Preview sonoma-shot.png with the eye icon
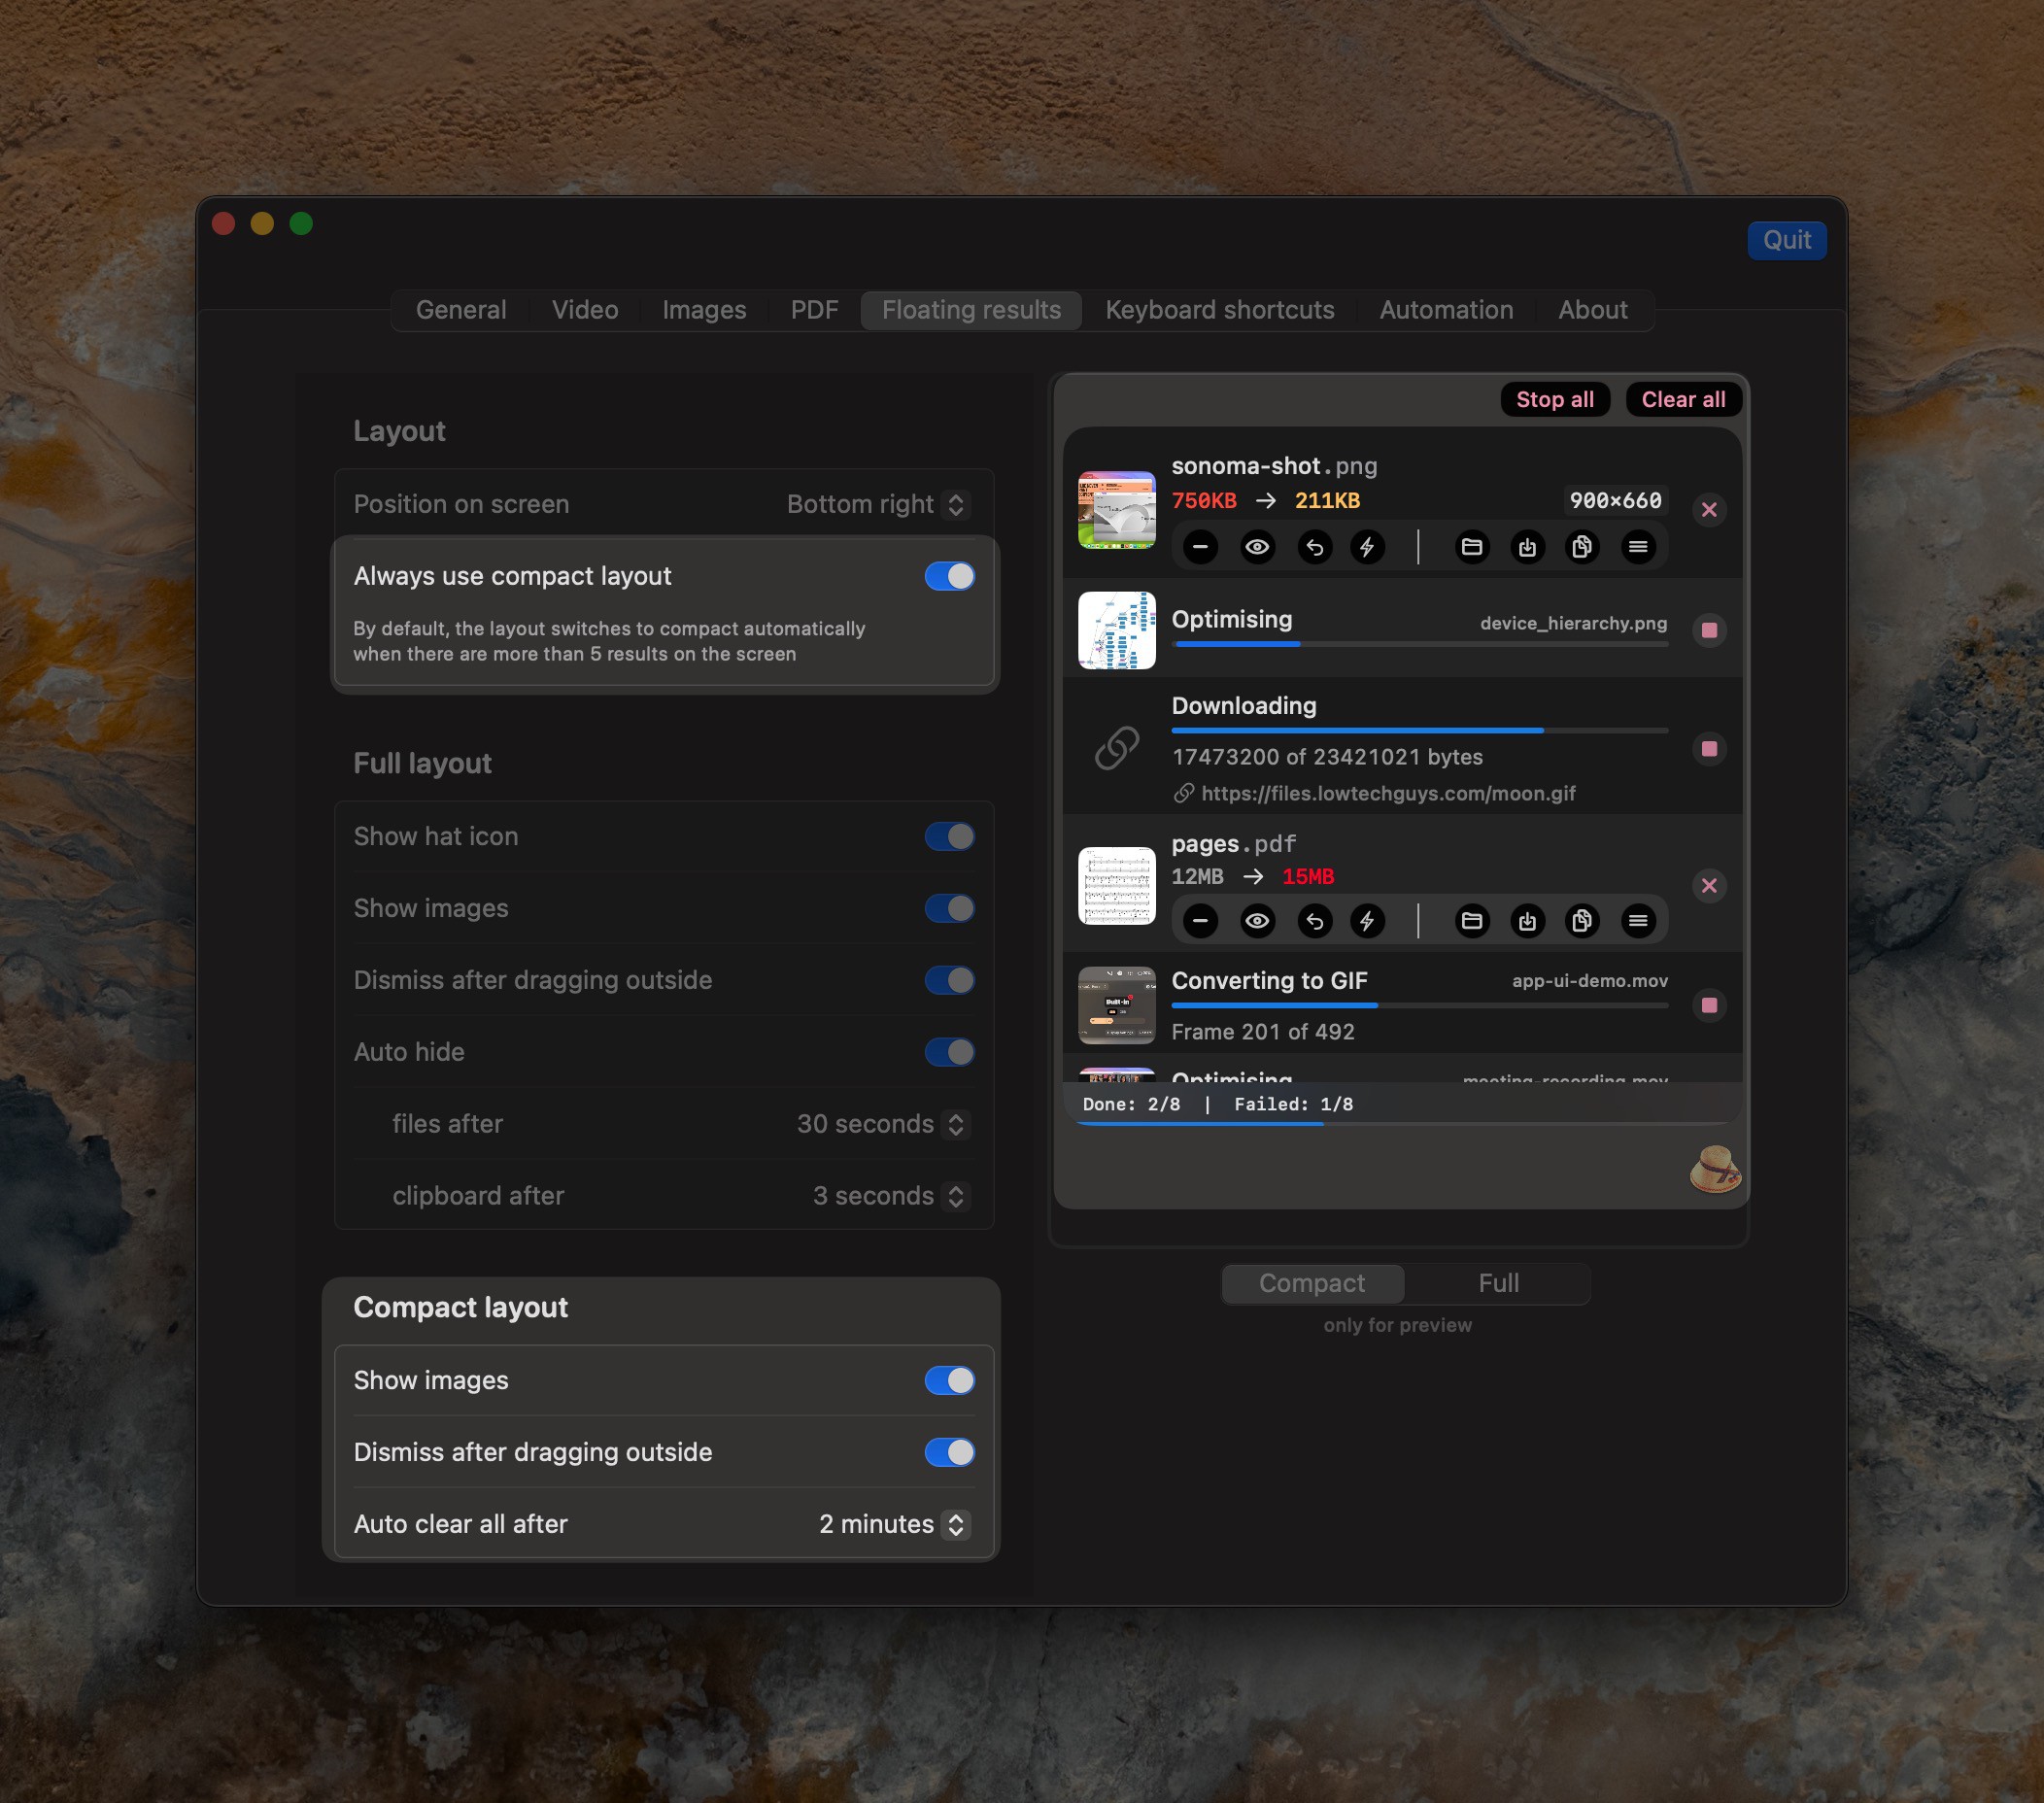The height and width of the screenshot is (1803, 2044). pyautogui.click(x=1258, y=547)
